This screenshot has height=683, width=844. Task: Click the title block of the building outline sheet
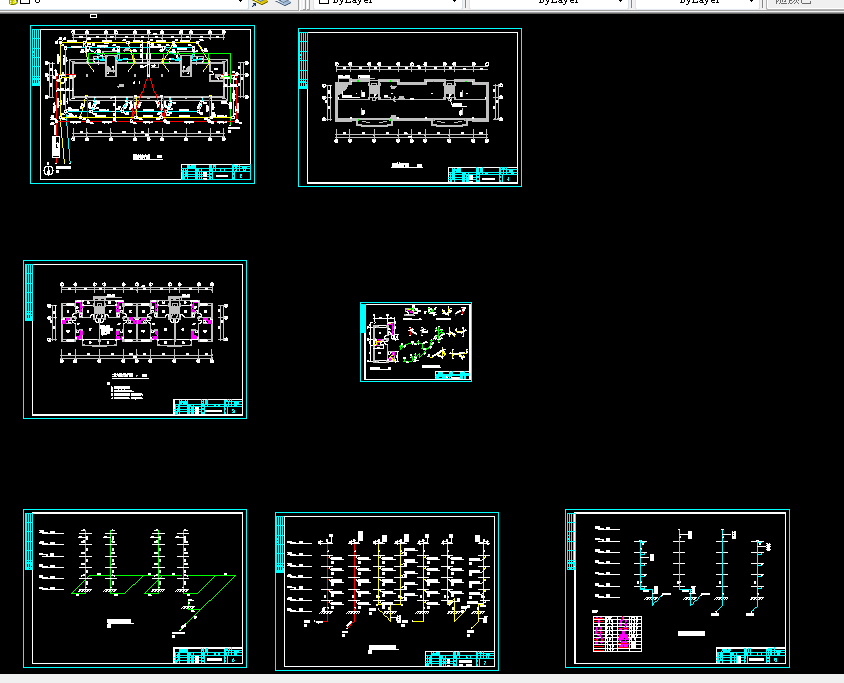click(x=483, y=175)
